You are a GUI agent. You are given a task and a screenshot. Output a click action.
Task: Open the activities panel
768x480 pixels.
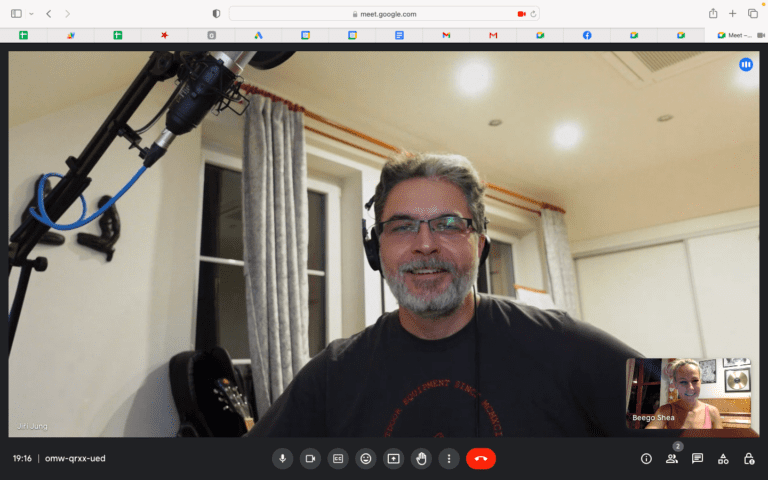click(x=723, y=458)
